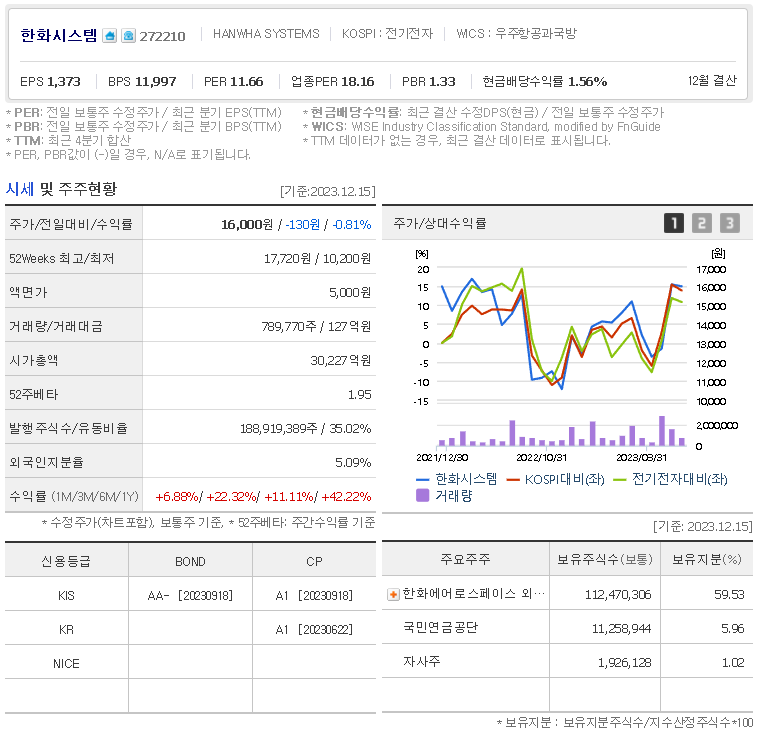Click the 자사주 shareholder row

tap(567, 662)
